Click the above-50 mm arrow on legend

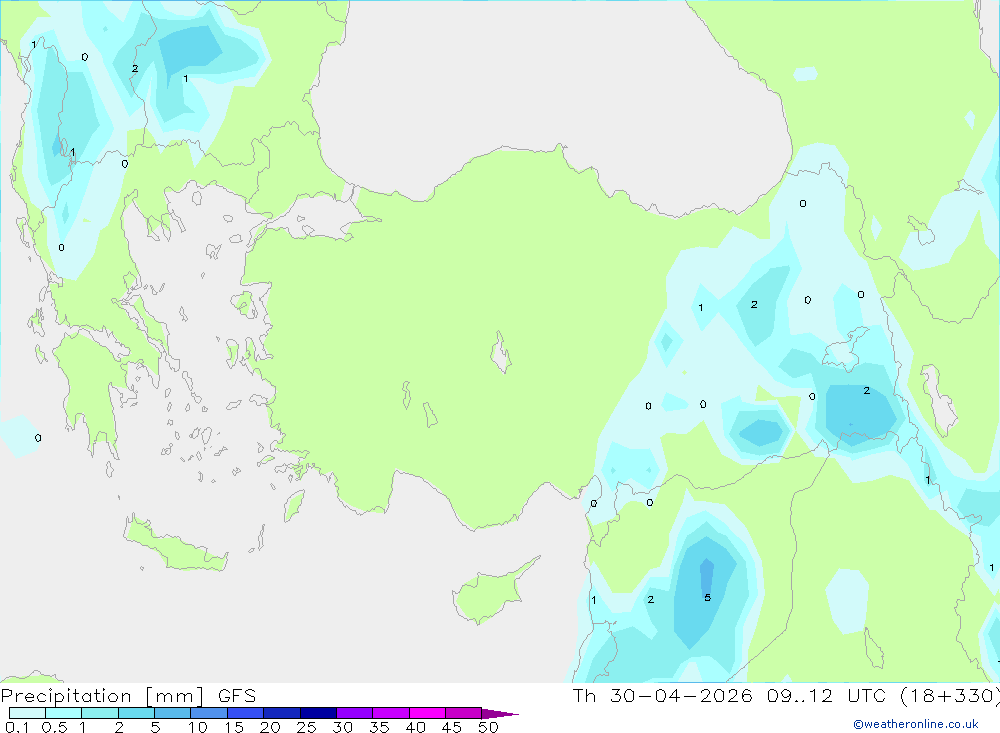pyautogui.click(x=499, y=713)
